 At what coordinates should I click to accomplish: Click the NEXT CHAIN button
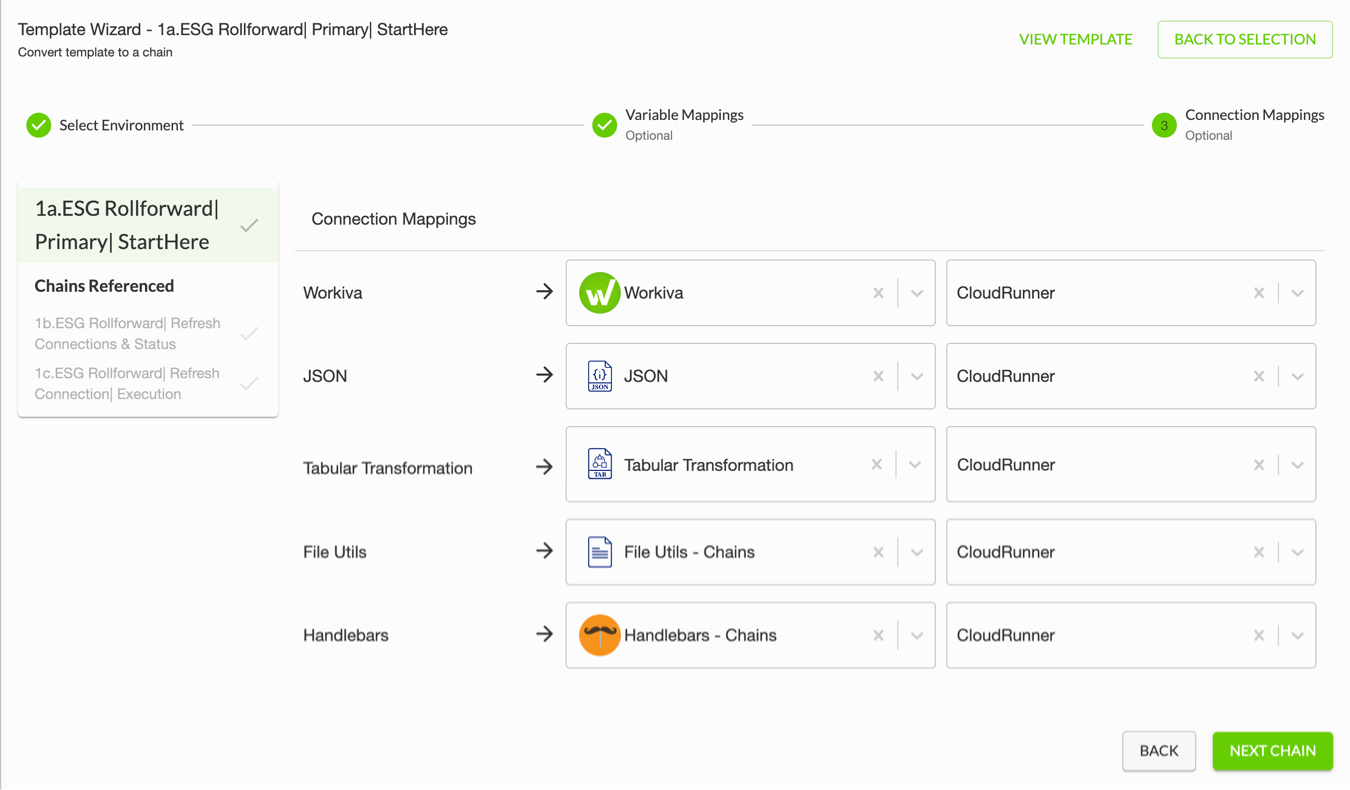pos(1272,751)
